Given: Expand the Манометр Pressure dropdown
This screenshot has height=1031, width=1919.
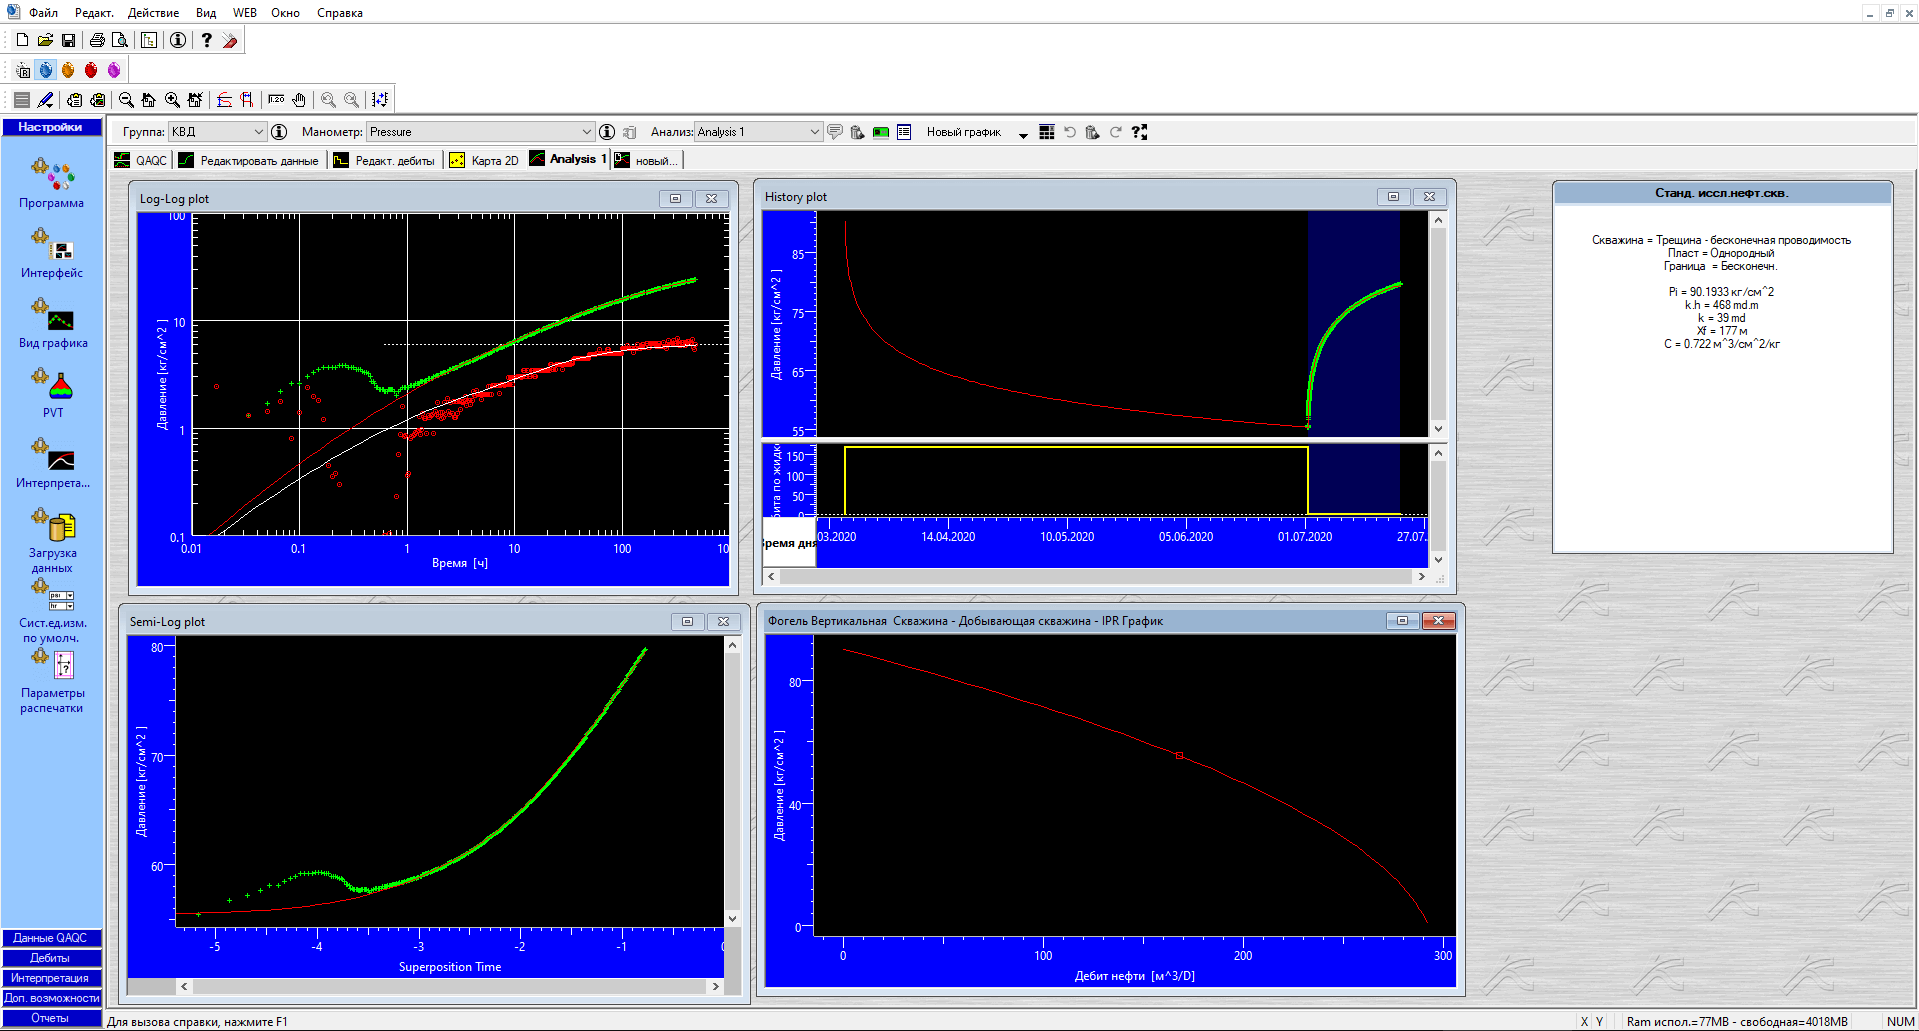Looking at the screenshot, I should (x=587, y=132).
